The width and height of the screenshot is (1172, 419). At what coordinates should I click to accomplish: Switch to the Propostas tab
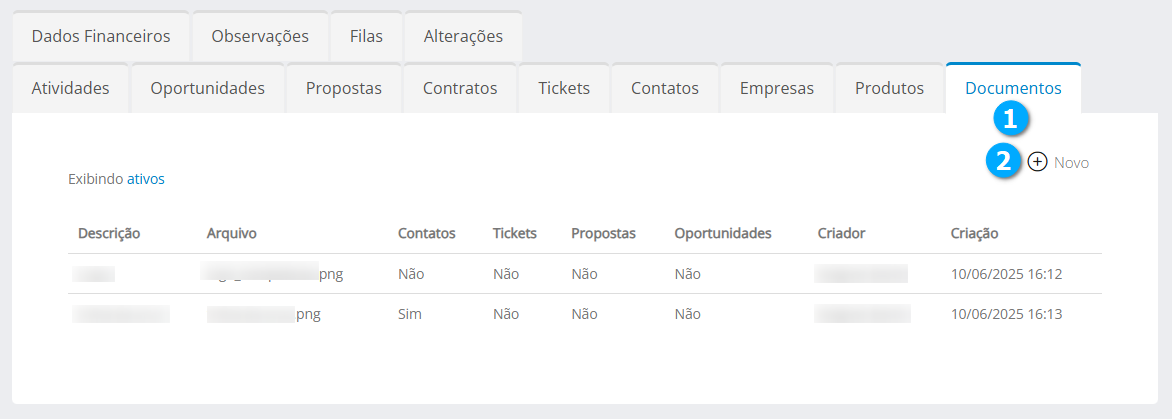(x=344, y=88)
